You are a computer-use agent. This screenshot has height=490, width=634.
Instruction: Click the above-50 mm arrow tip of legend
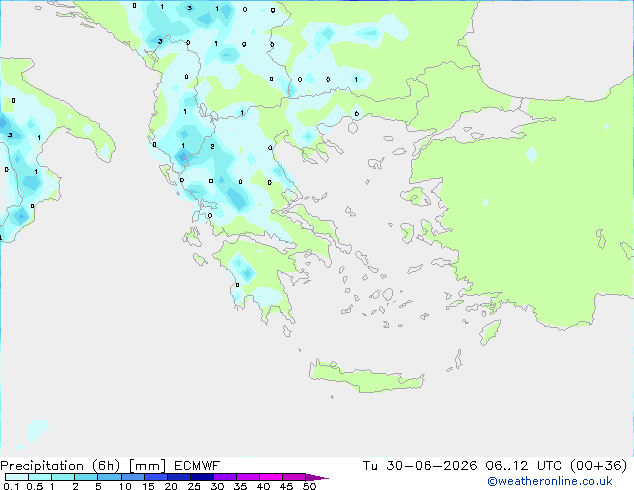click(317, 477)
